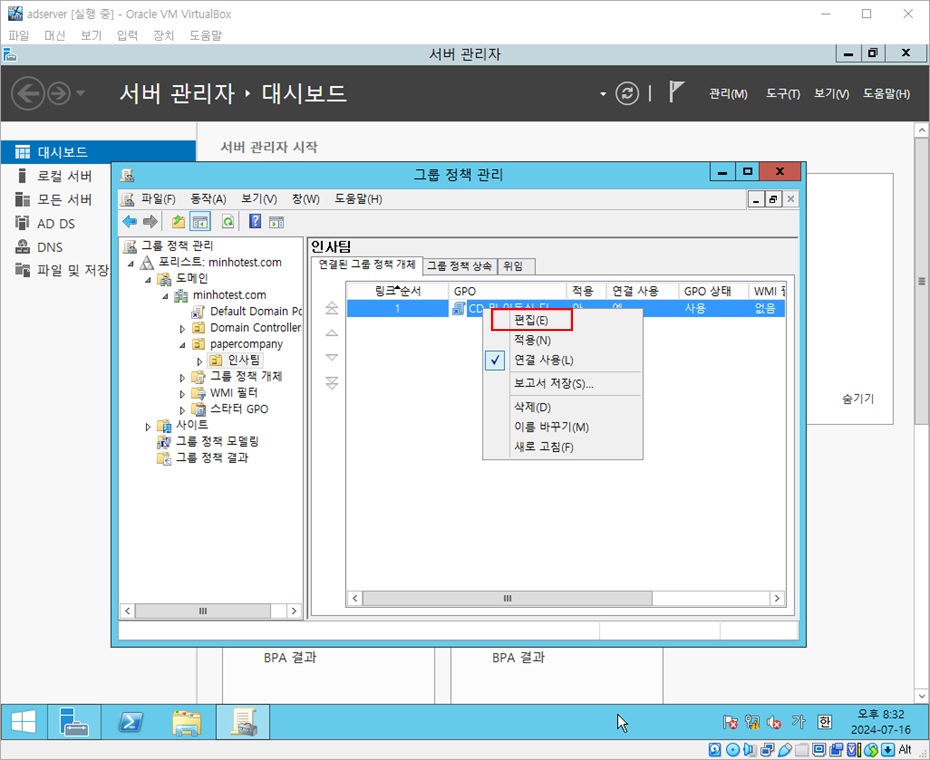Expand the 스타터 GPO node
The width and height of the screenshot is (930, 760).
point(182,410)
